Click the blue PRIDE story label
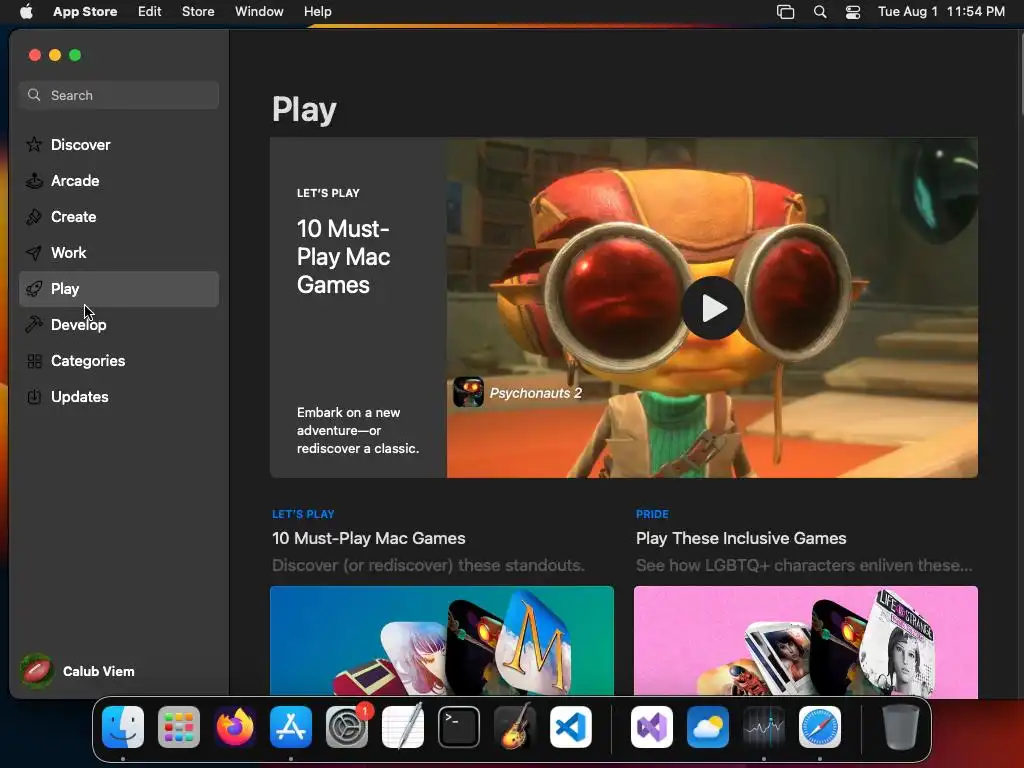Viewport: 1024px width, 768px height. tap(652, 514)
